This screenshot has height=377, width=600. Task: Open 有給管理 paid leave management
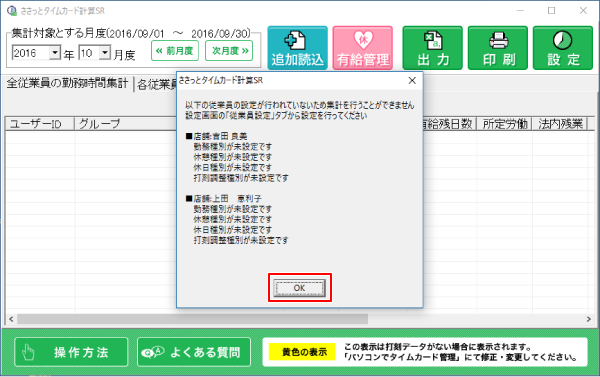[363, 48]
